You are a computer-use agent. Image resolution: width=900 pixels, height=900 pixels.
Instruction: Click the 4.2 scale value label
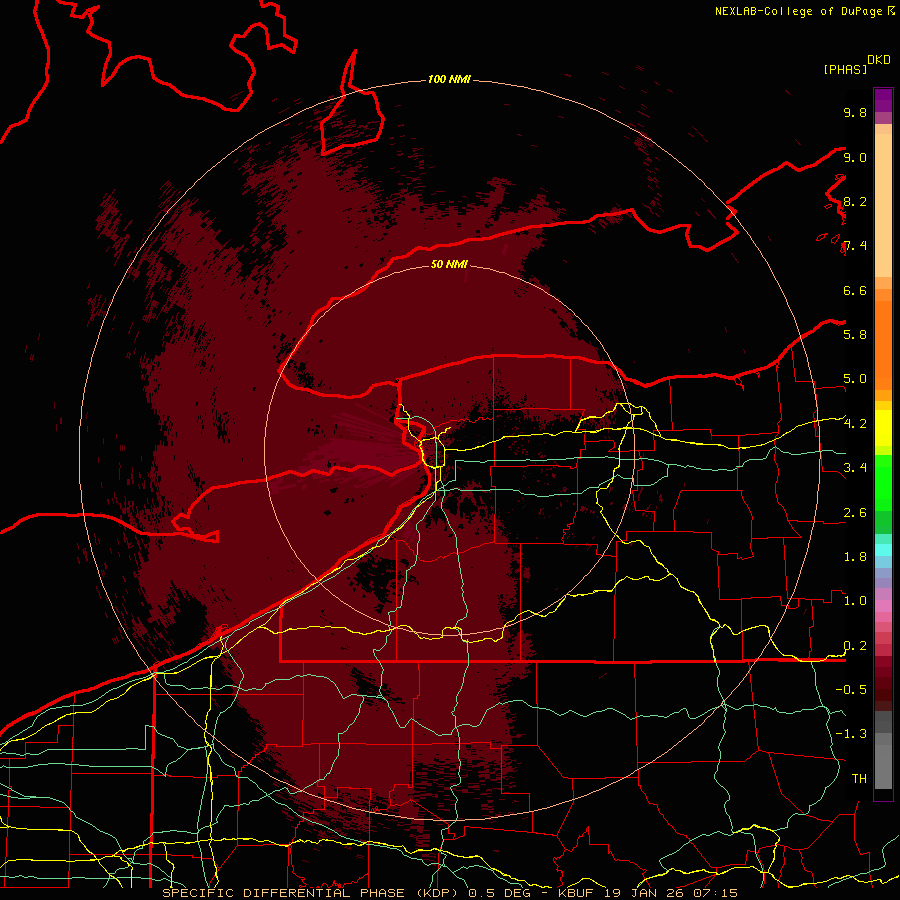tap(855, 424)
